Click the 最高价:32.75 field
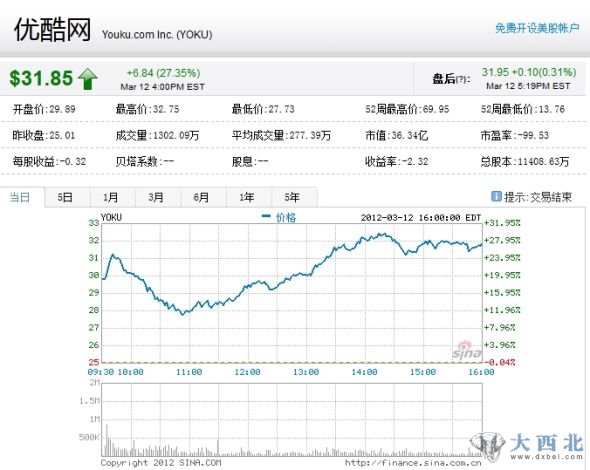The width and height of the screenshot is (590, 470). tap(147, 109)
